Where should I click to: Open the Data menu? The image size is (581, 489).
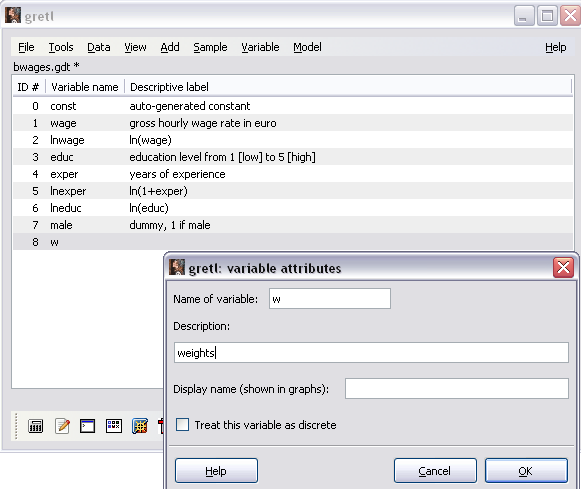[x=99, y=47]
